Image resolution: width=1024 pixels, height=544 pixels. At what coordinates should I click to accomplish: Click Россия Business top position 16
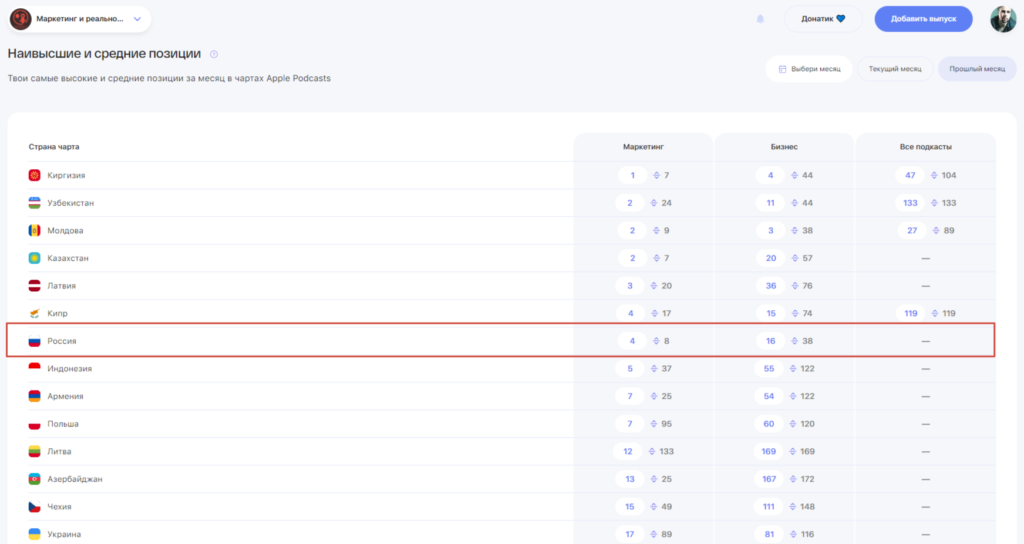(771, 341)
